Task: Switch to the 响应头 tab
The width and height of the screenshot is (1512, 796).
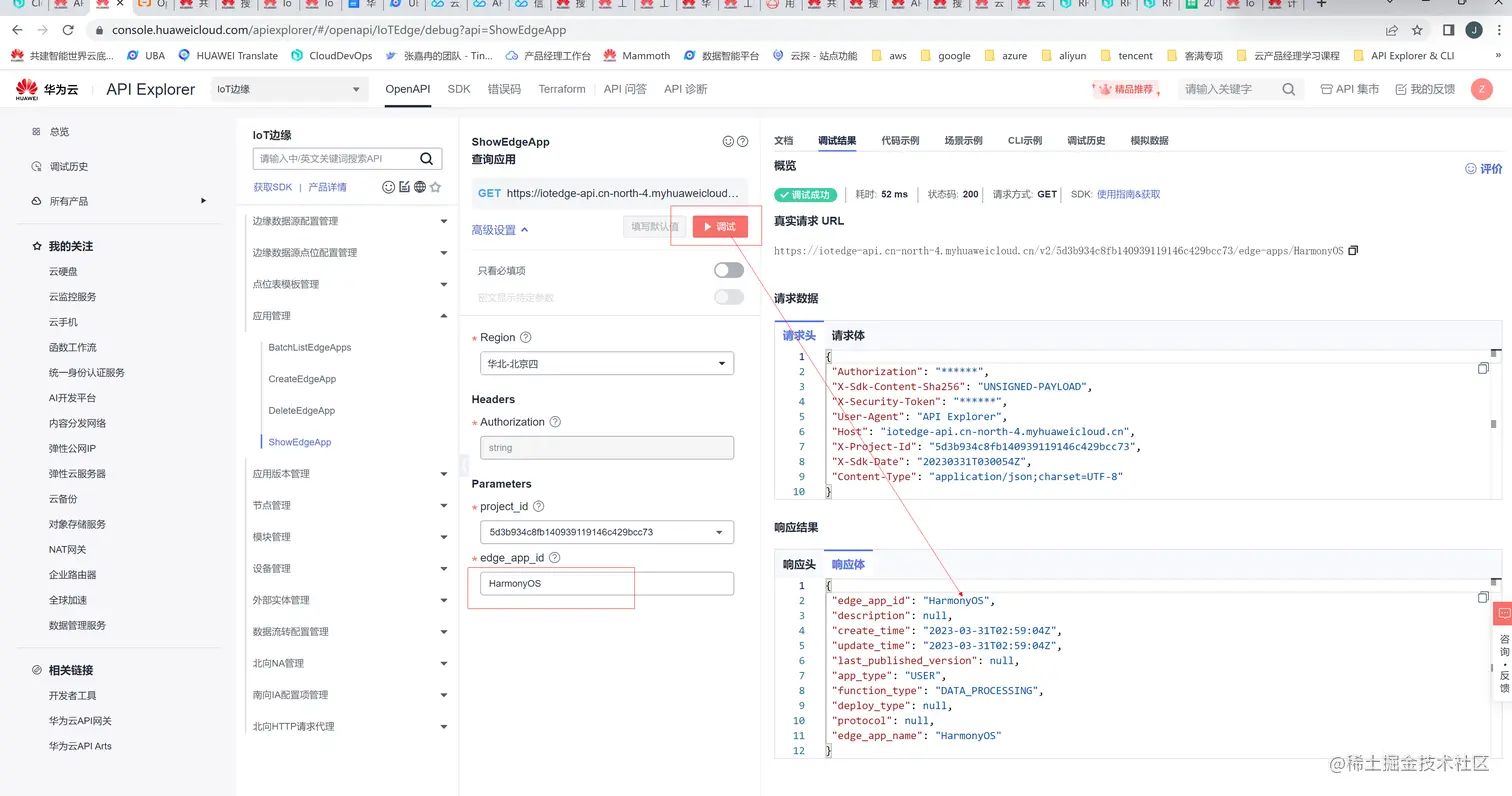Action: [799, 565]
